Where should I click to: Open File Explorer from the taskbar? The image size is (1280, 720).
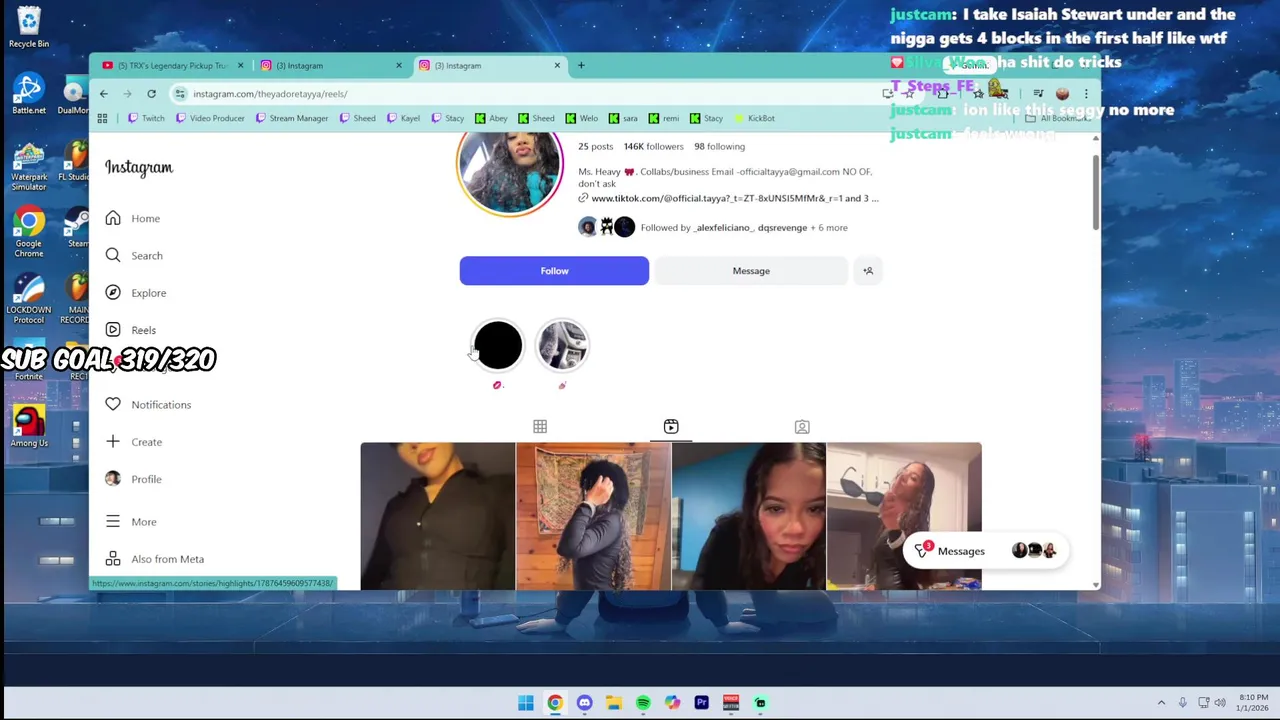pos(614,703)
